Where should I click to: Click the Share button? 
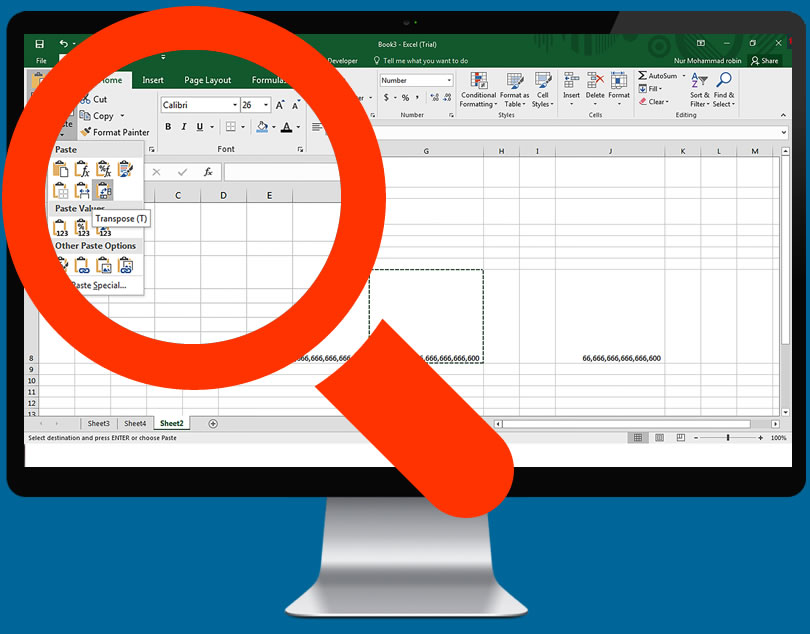[764, 60]
